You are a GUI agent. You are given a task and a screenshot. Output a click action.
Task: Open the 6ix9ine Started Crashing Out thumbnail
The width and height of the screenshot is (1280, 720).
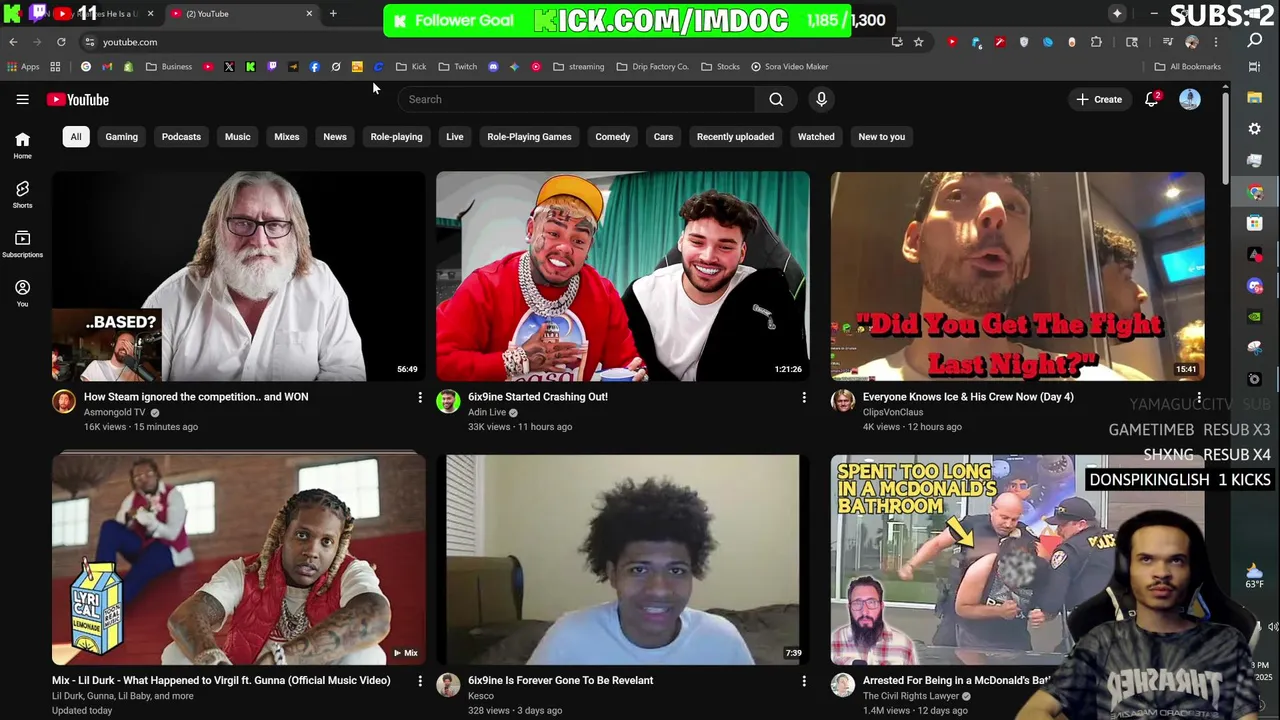pyautogui.click(x=623, y=276)
